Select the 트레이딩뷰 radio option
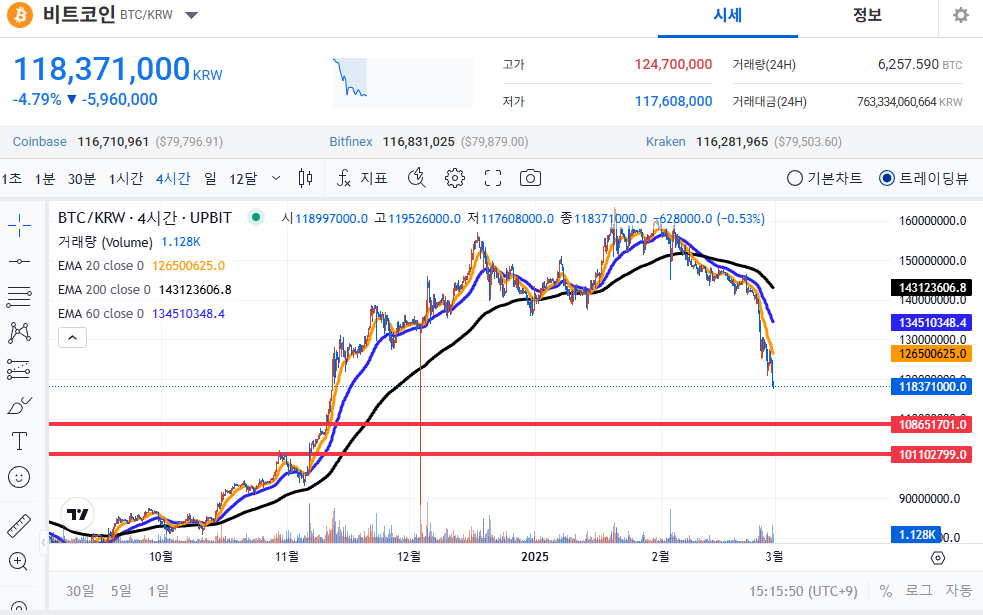 [x=924, y=178]
